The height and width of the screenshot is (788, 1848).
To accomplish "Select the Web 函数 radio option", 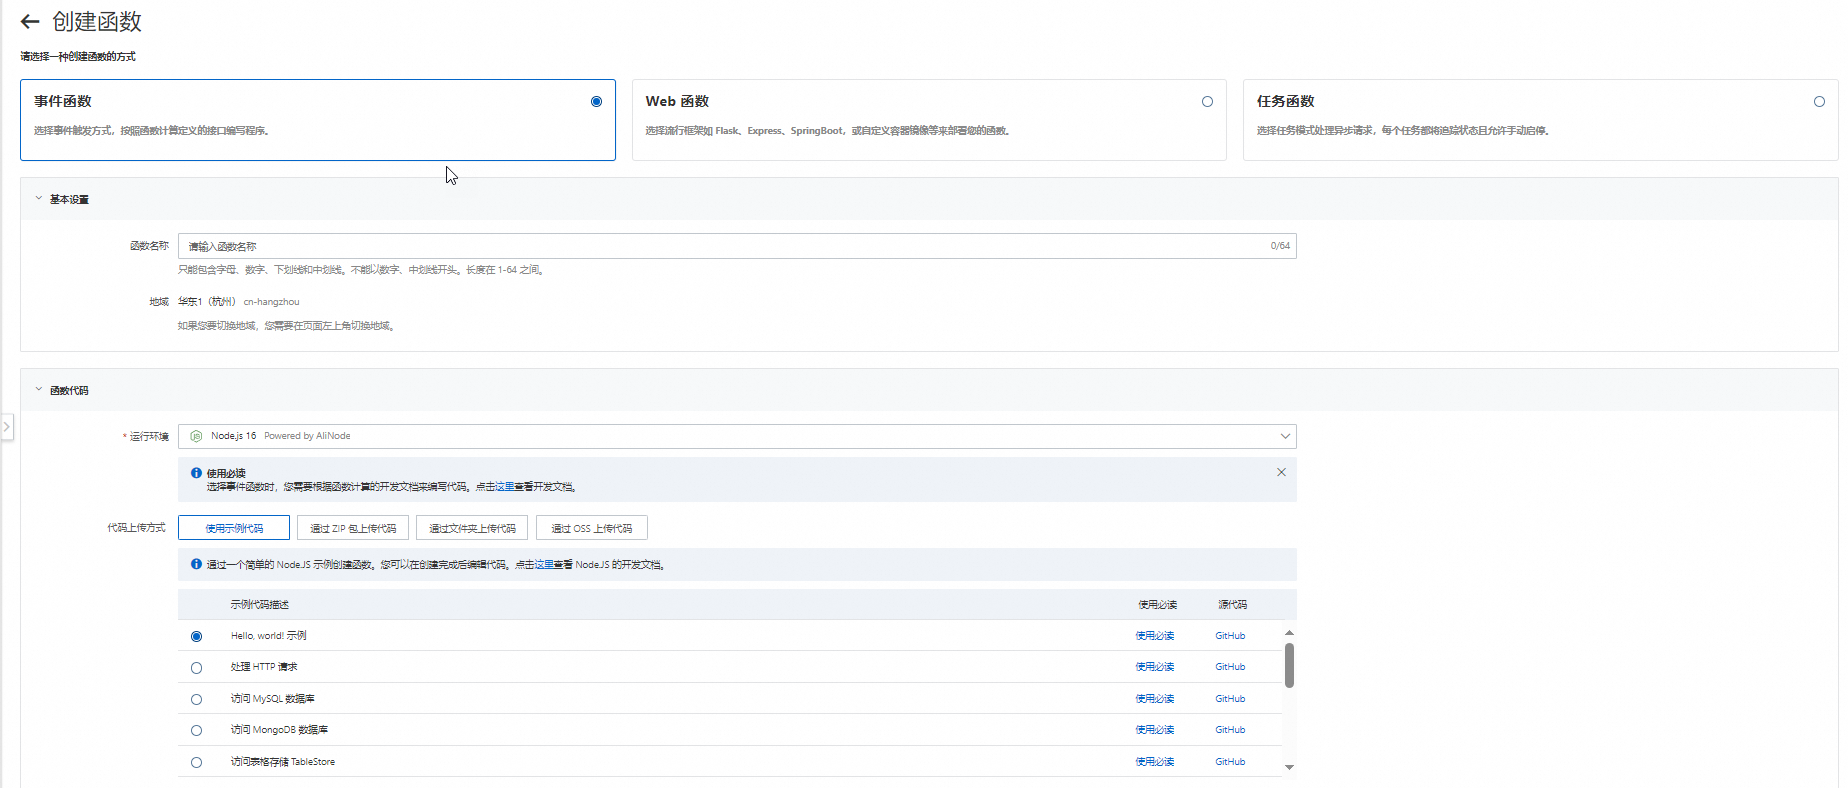I will coord(1207,101).
